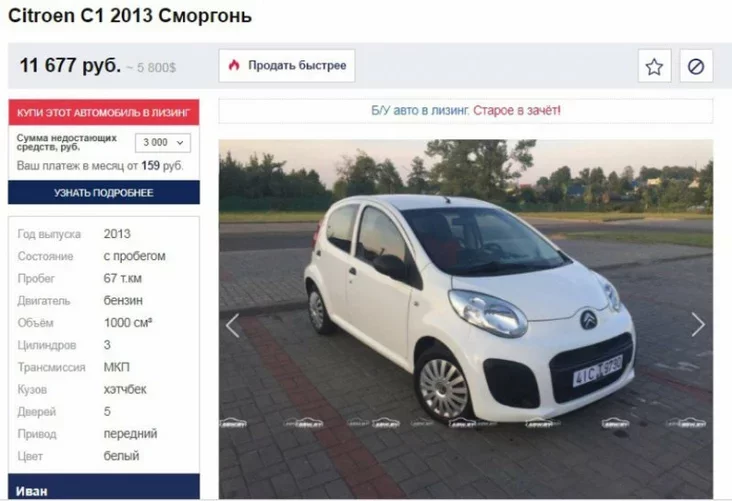This screenshot has width=732, height=501.
Task: Click the Цвет белый row
Action: point(104,456)
